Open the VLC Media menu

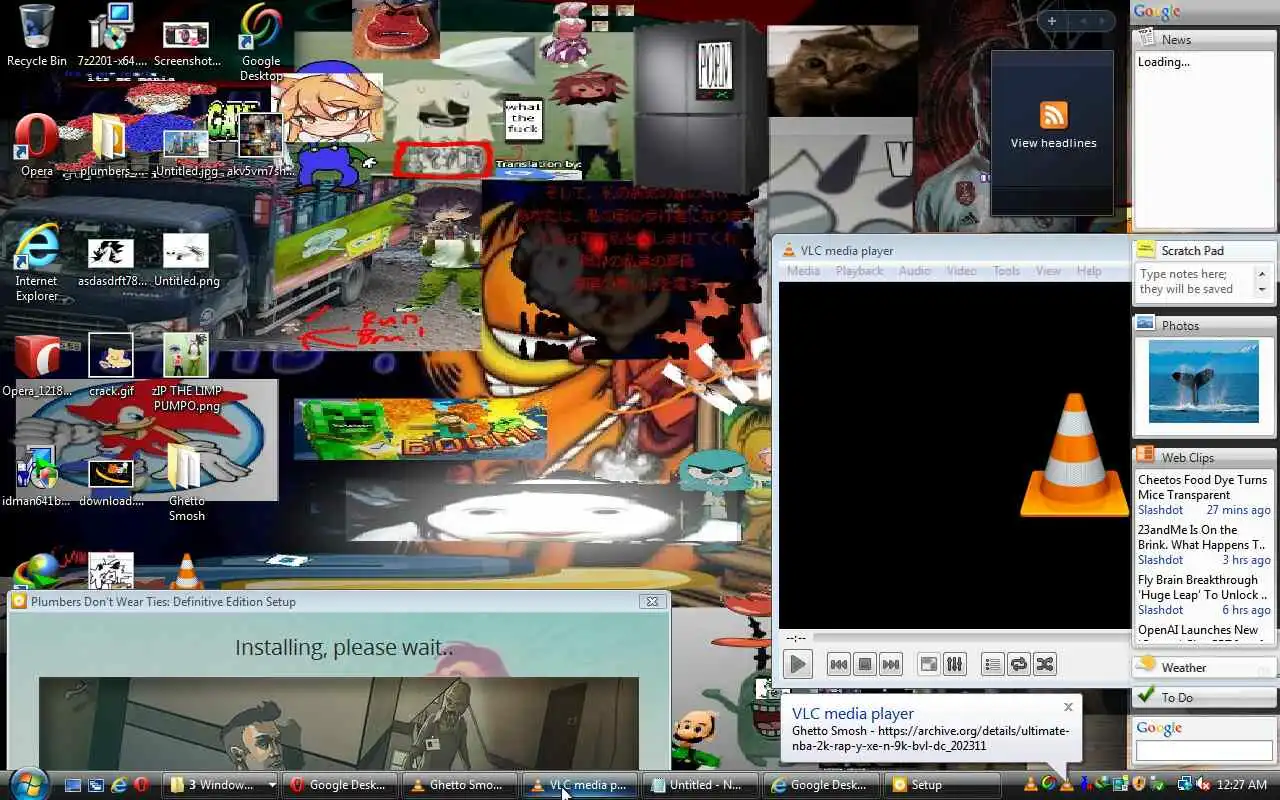[x=803, y=271]
